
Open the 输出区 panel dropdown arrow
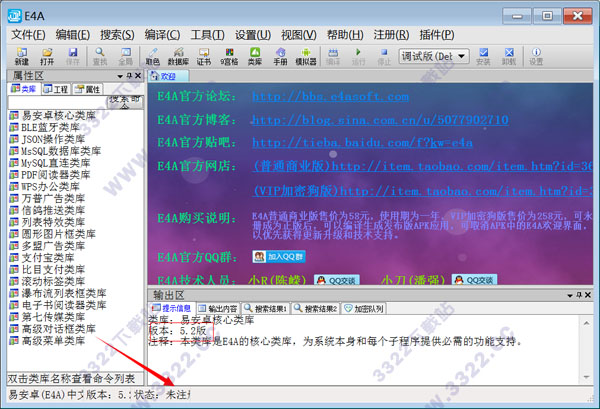(x=570, y=295)
